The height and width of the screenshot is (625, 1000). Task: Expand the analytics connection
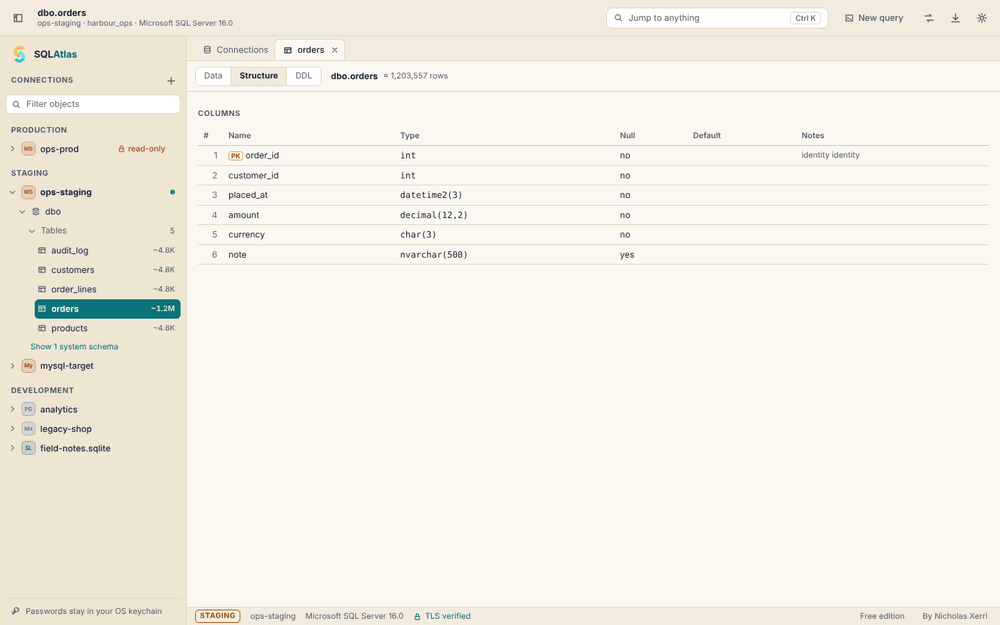click(12, 409)
